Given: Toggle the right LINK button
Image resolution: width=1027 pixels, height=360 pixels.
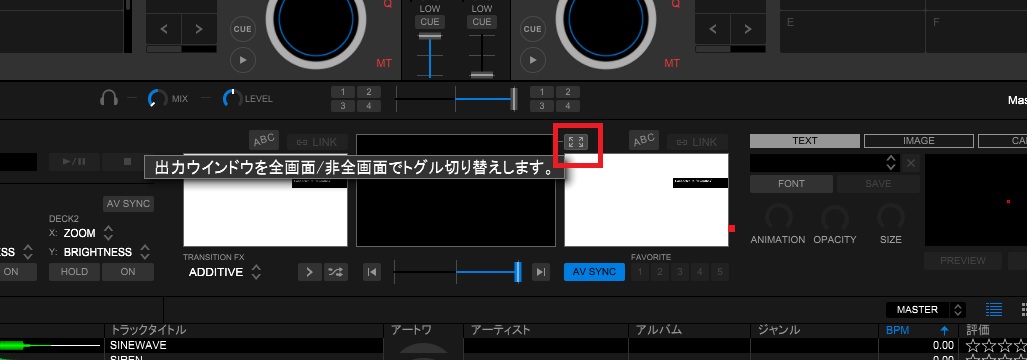Looking at the screenshot, I should tap(697, 142).
